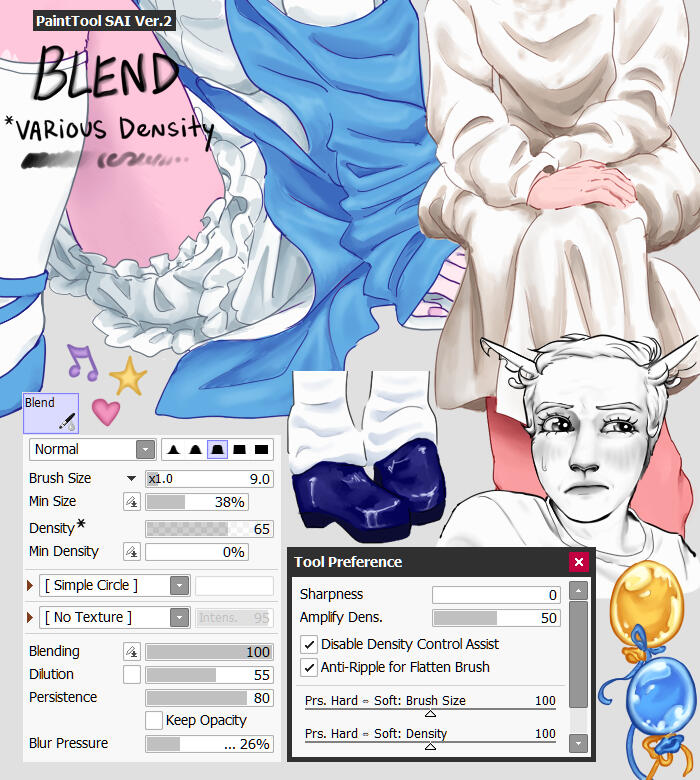Click the Amplify Dens. slider
This screenshot has height=780, width=700.
pyautogui.click(x=496, y=618)
